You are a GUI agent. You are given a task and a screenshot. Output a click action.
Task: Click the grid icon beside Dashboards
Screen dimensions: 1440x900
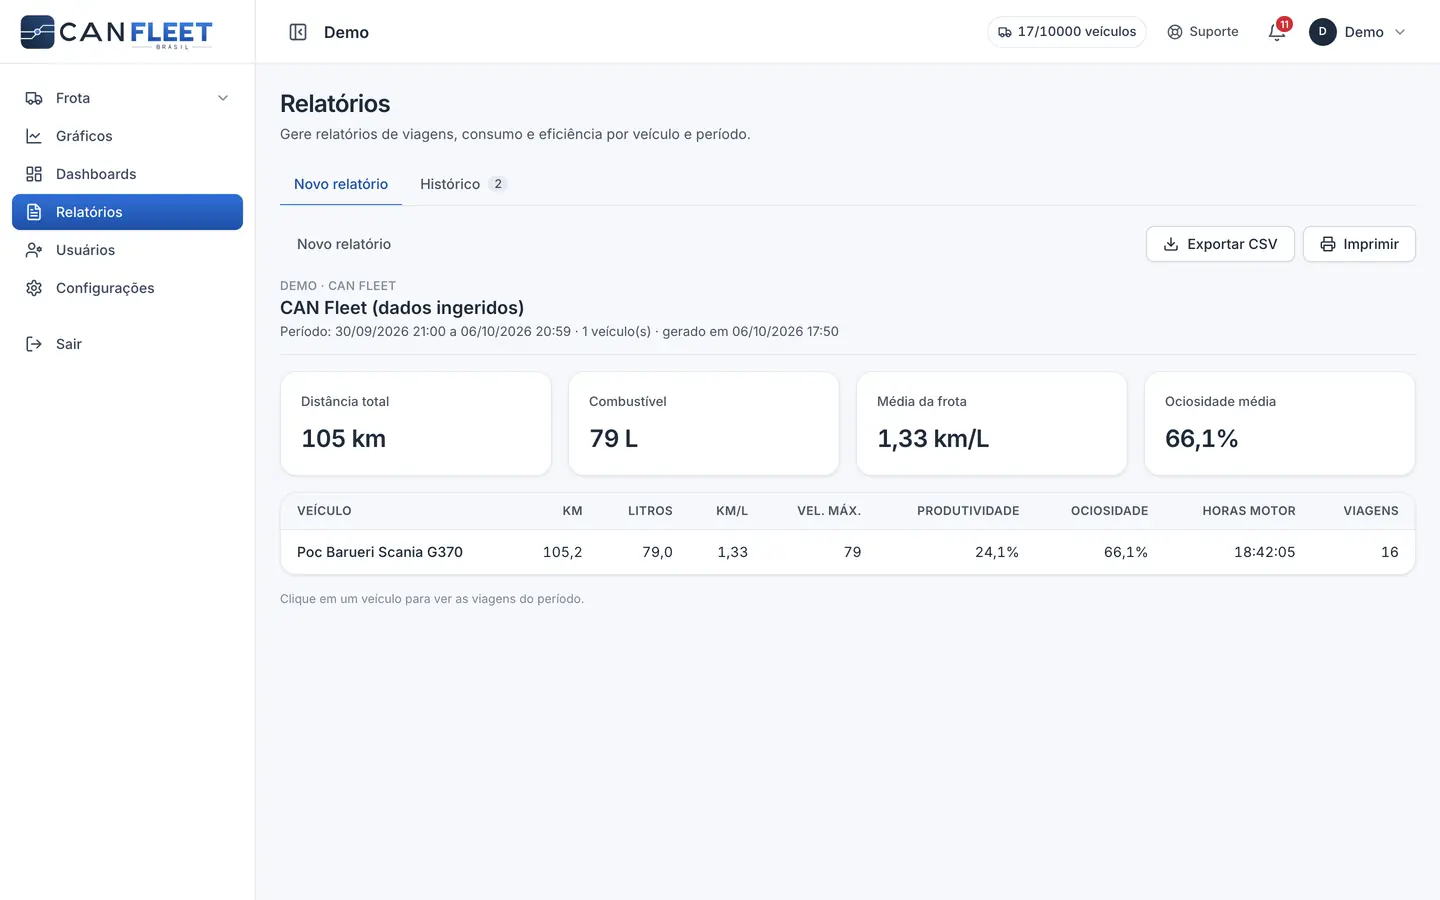[x=34, y=174]
